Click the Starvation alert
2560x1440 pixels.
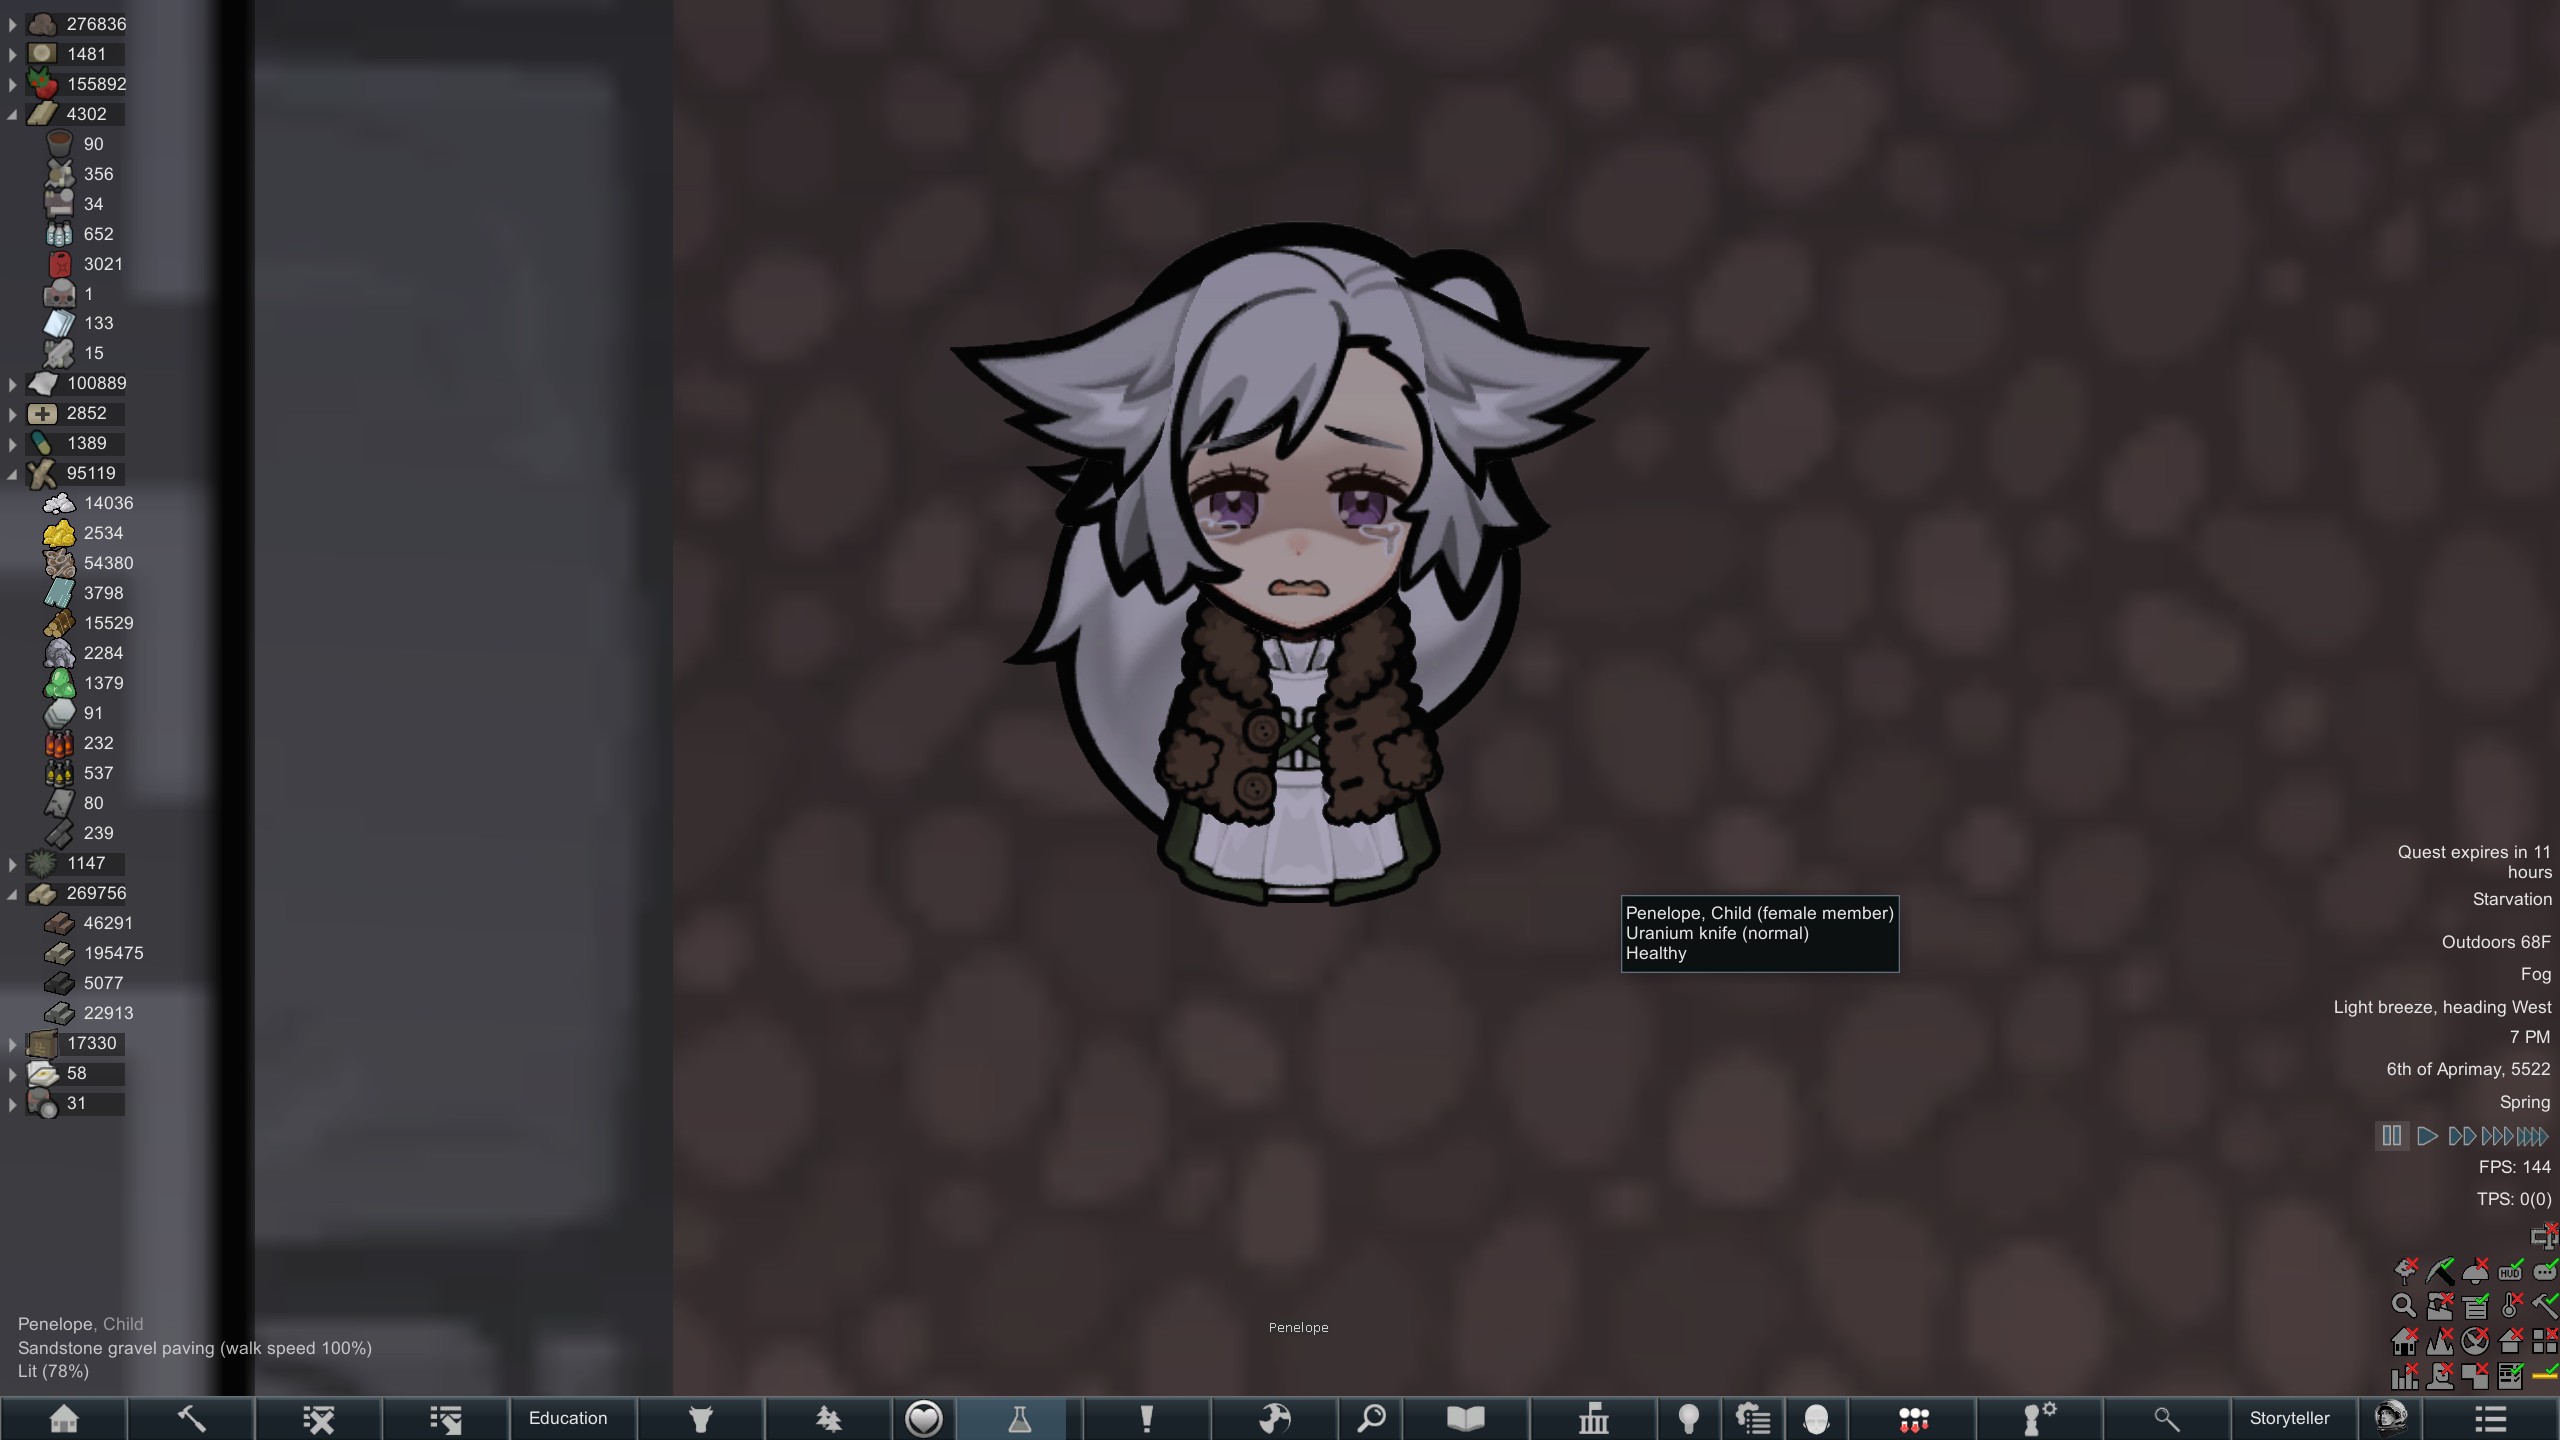[x=2511, y=899]
